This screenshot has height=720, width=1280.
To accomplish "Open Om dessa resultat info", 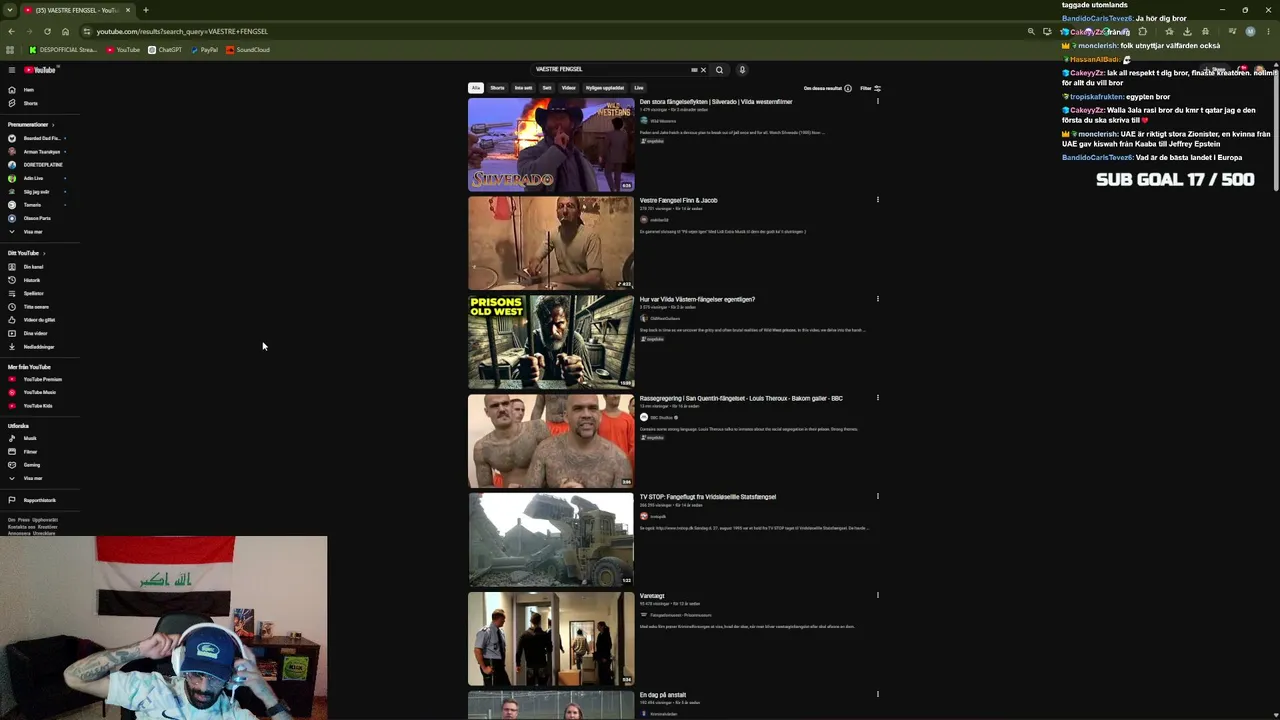I will (x=828, y=88).
